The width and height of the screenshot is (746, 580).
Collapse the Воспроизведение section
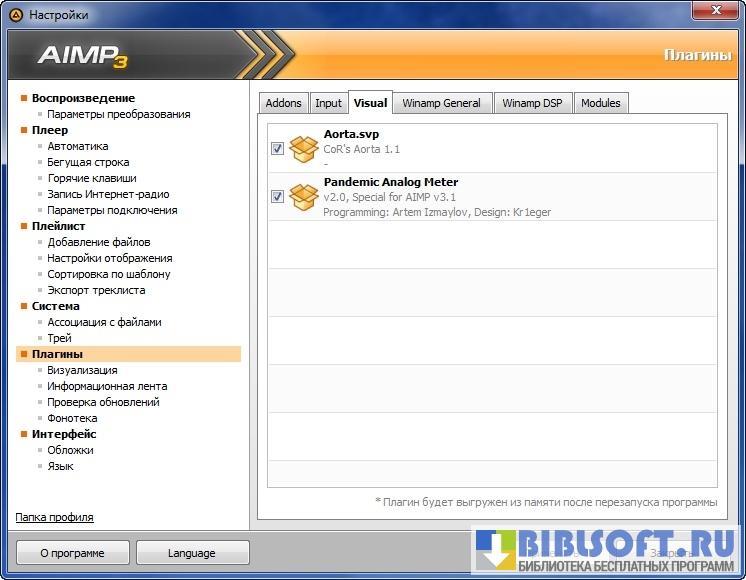[24, 98]
